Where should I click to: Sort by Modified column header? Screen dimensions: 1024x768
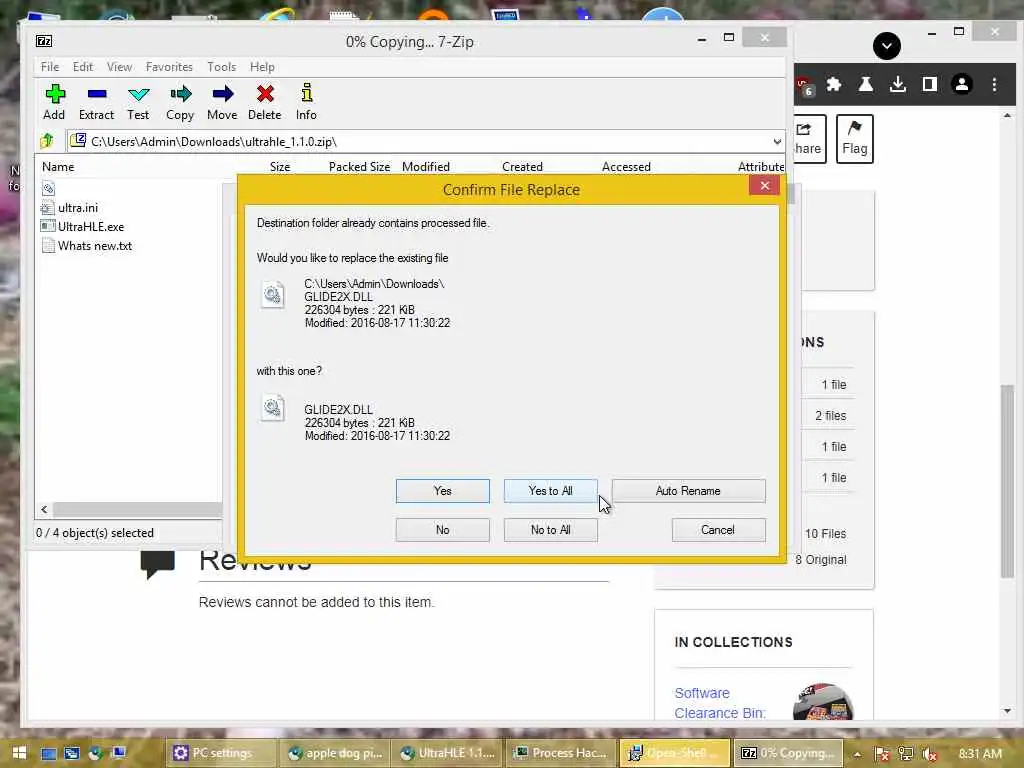[x=426, y=167]
